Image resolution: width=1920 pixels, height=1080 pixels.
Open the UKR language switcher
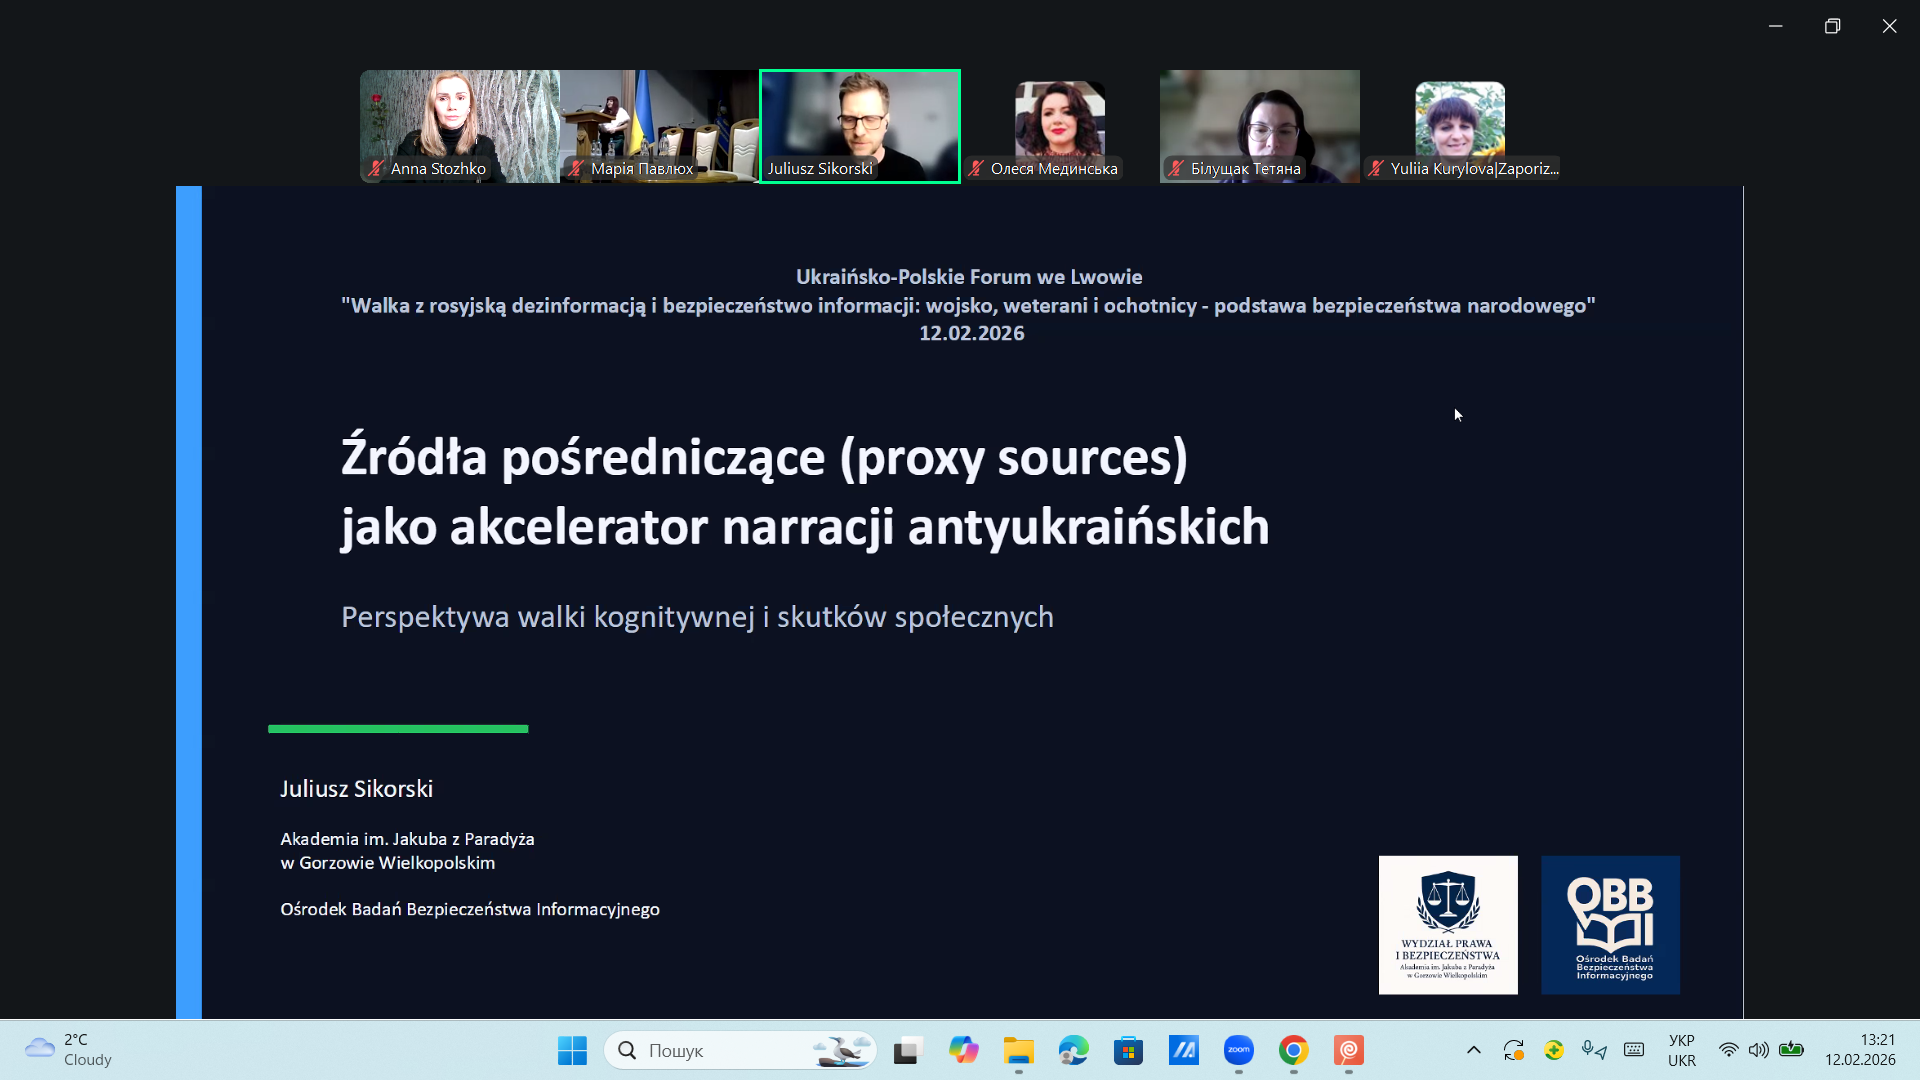pyautogui.click(x=1681, y=1050)
